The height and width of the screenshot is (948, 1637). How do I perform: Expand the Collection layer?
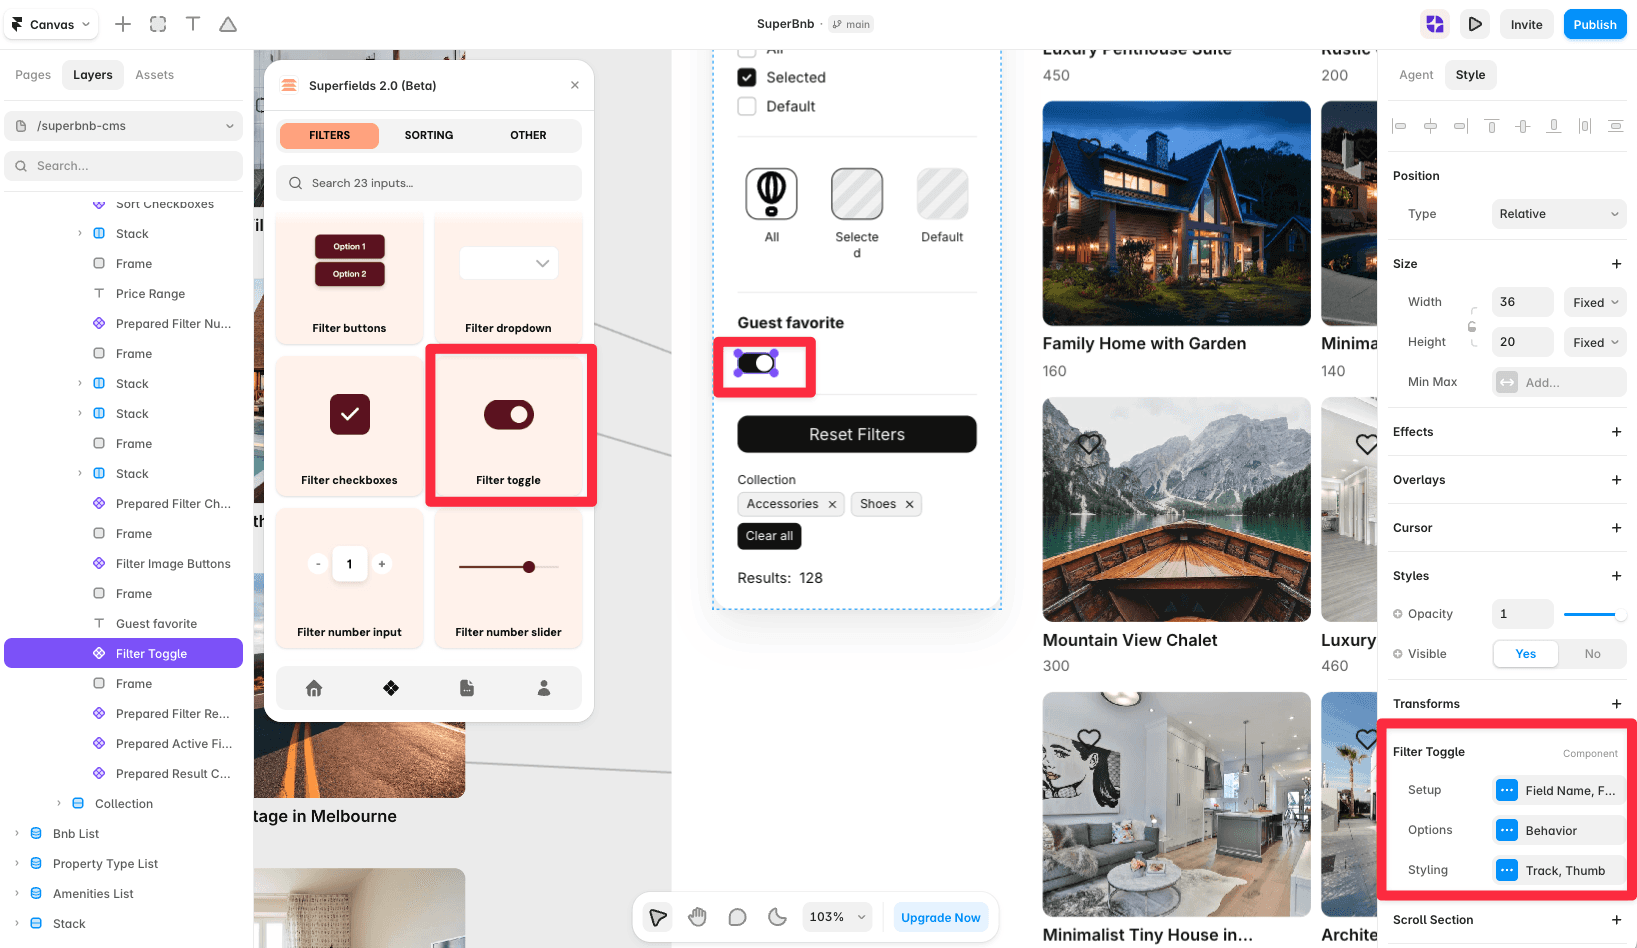59,804
